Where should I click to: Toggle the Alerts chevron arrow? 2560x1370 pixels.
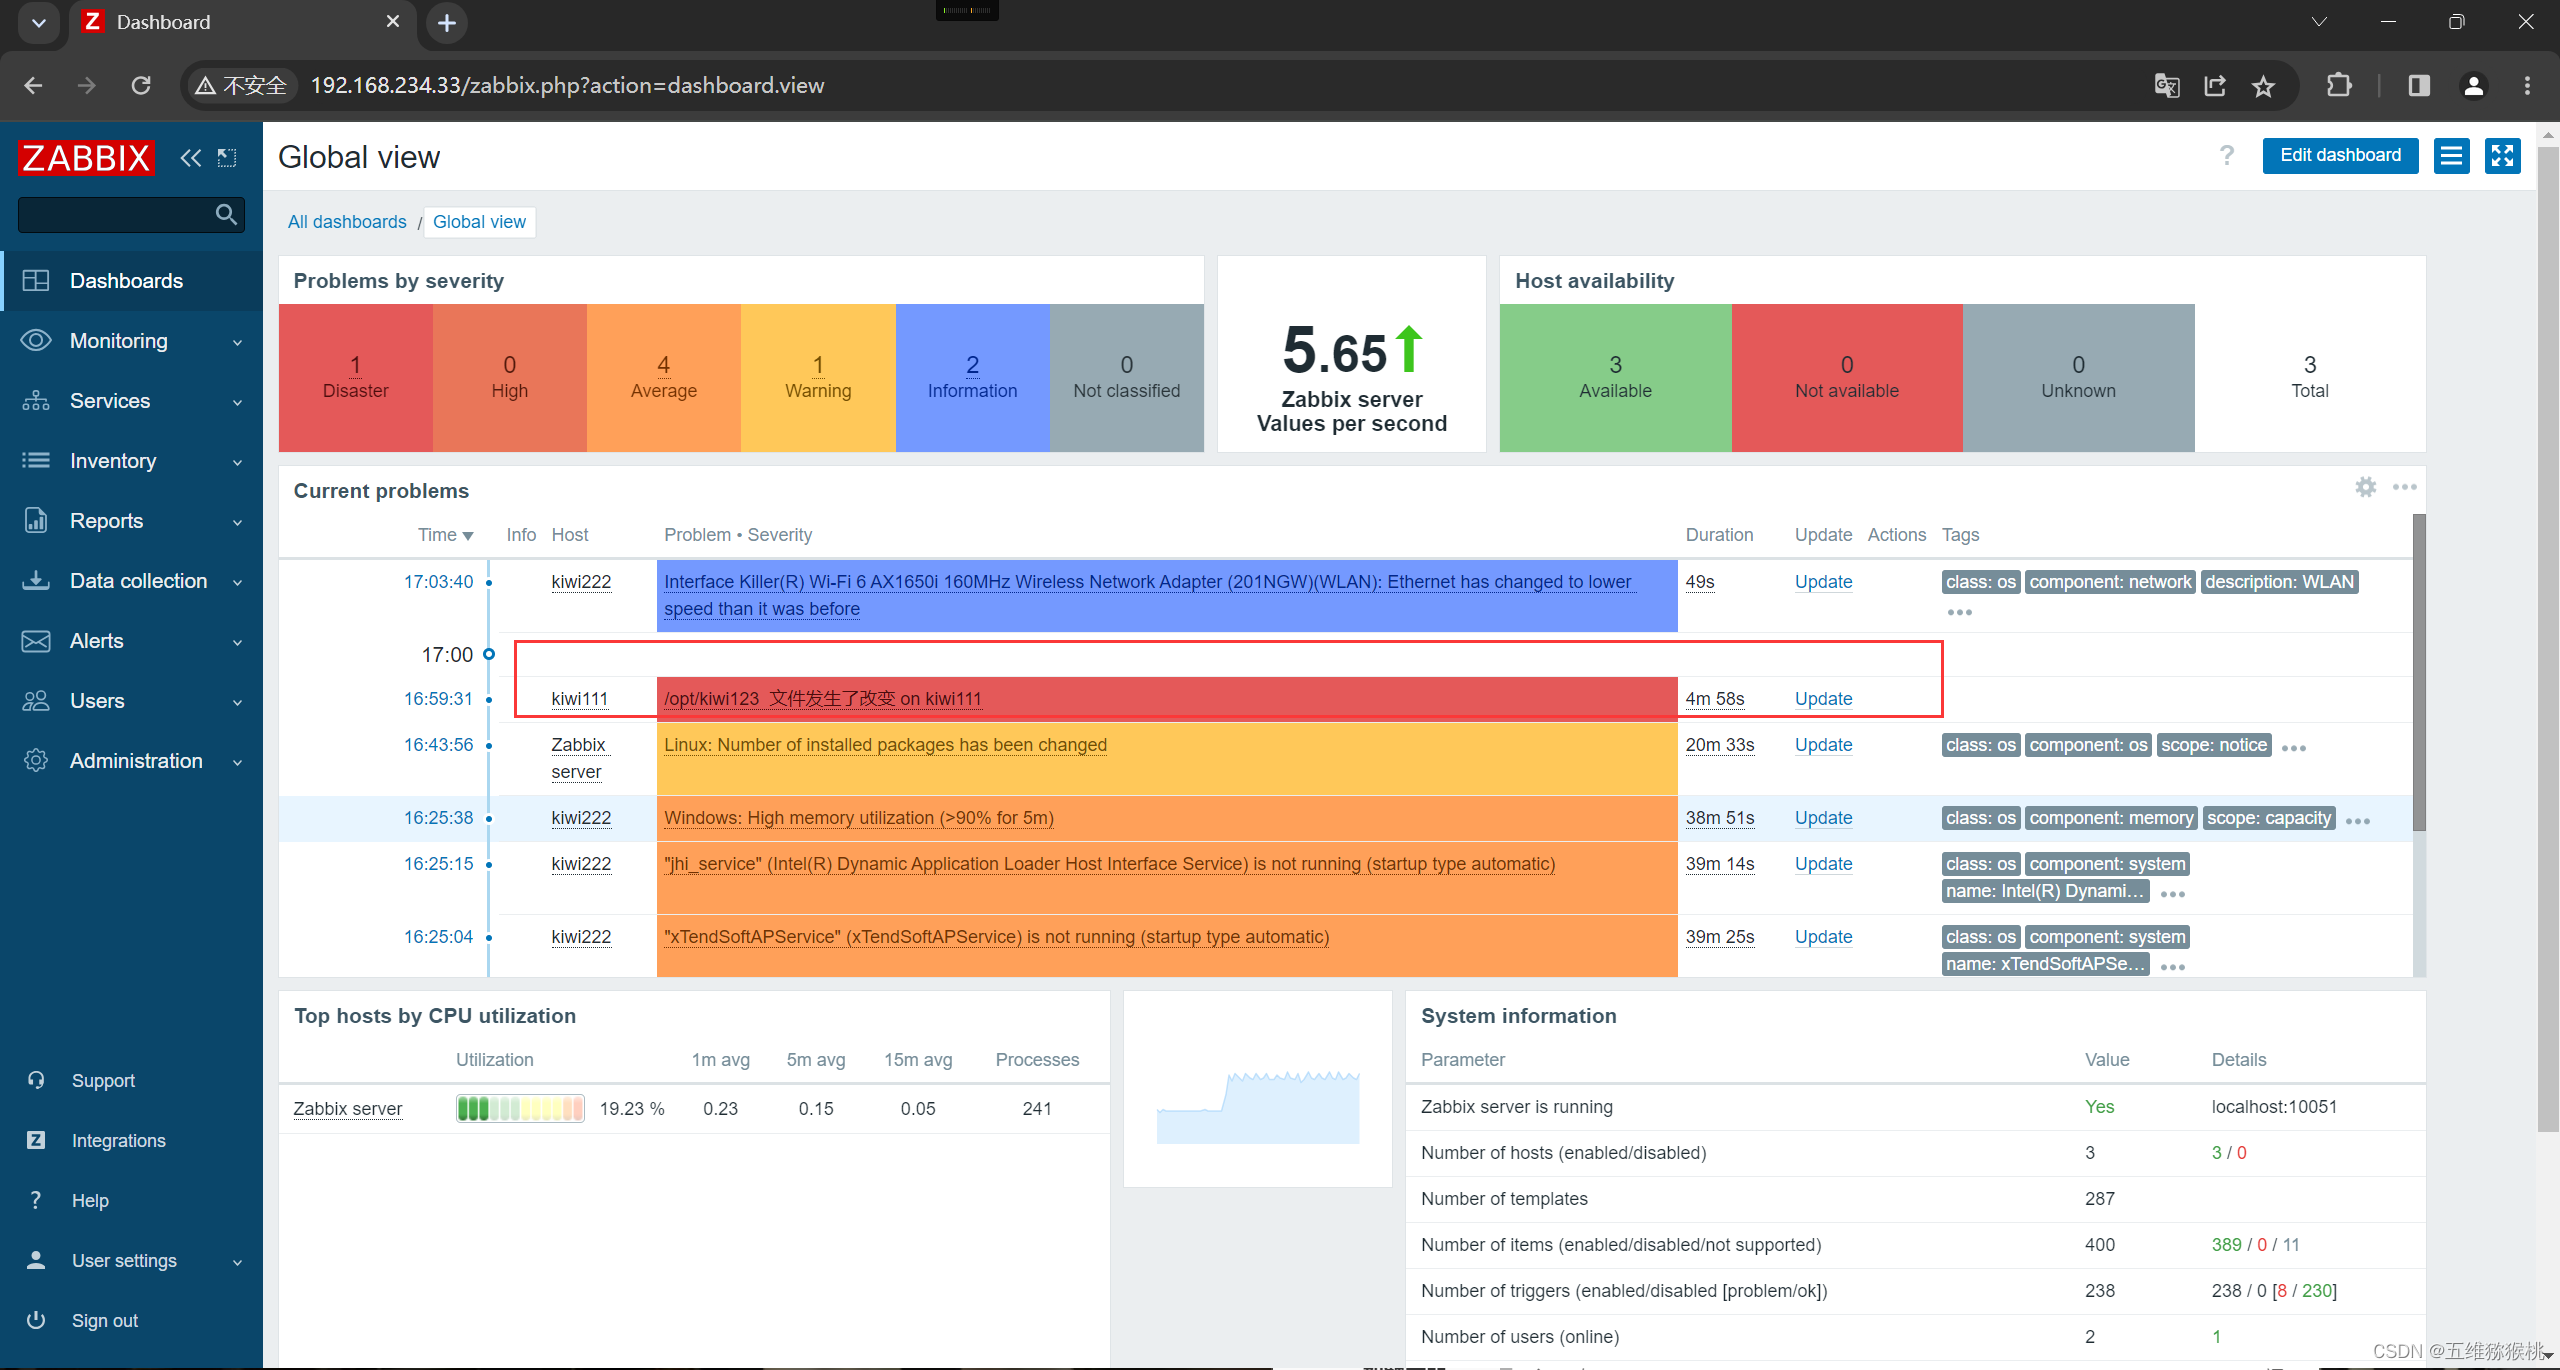coord(238,643)
